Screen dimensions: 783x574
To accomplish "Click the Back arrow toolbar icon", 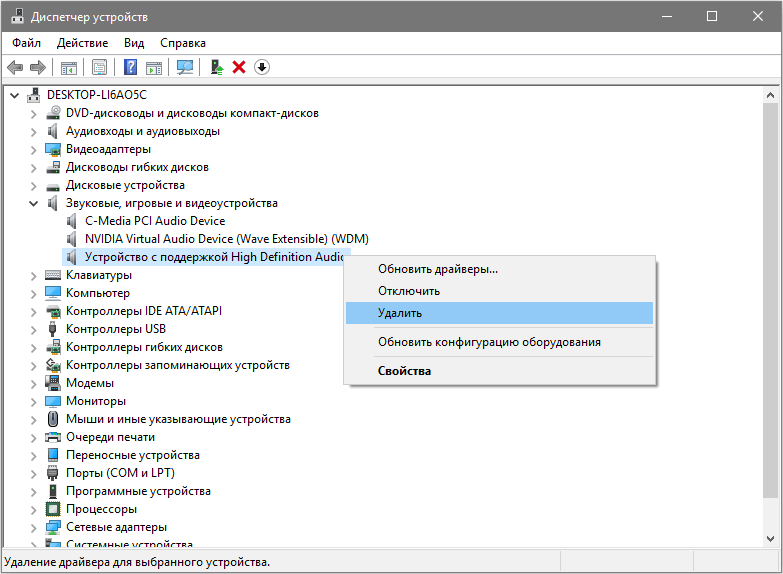I will (x=15, y=67).
